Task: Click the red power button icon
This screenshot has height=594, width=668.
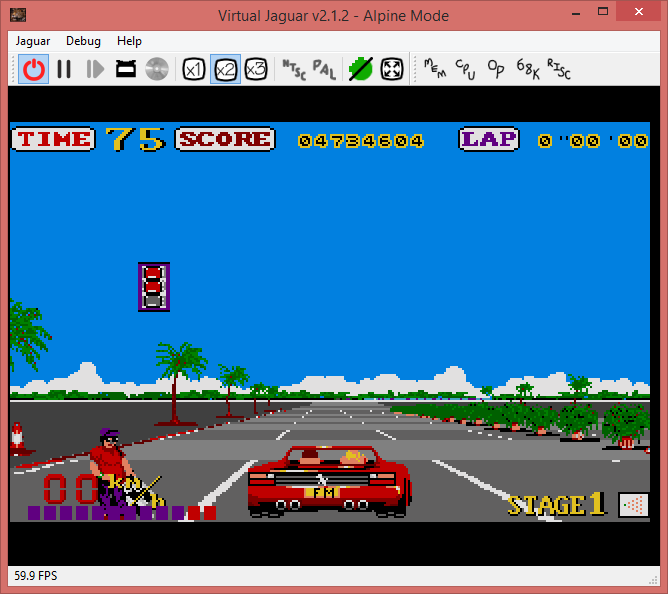Action: coord(34,69)
